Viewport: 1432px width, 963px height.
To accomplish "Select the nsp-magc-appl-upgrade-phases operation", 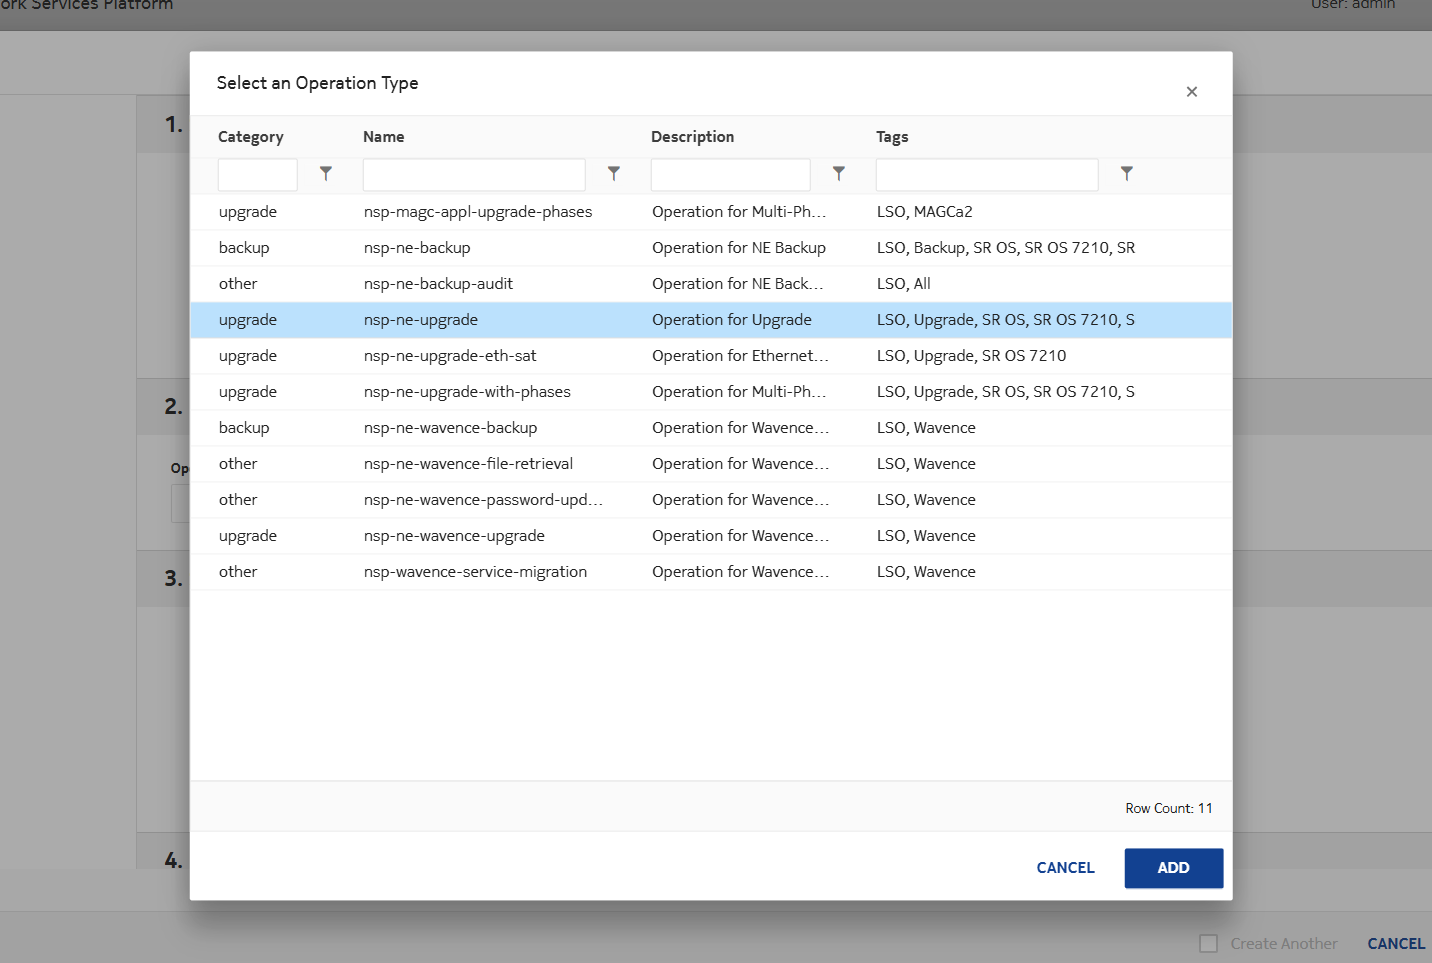I will tap(477, 212).
